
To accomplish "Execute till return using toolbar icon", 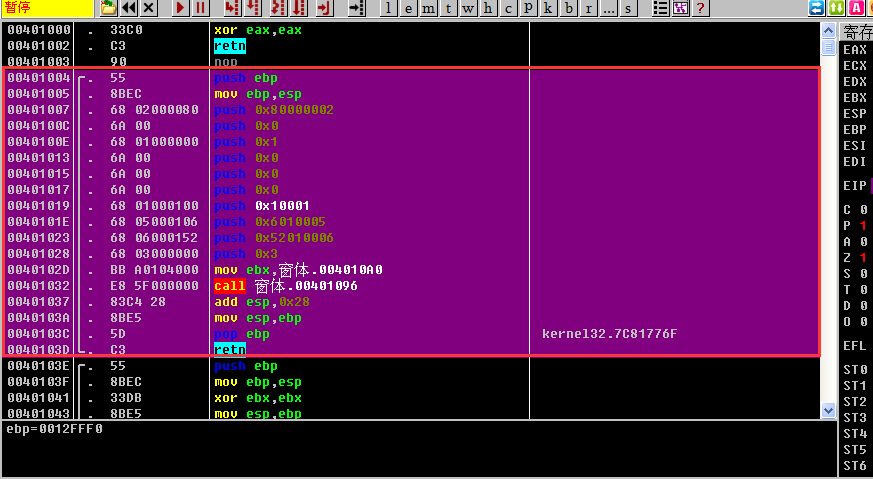I will click(x=322, y=8).
